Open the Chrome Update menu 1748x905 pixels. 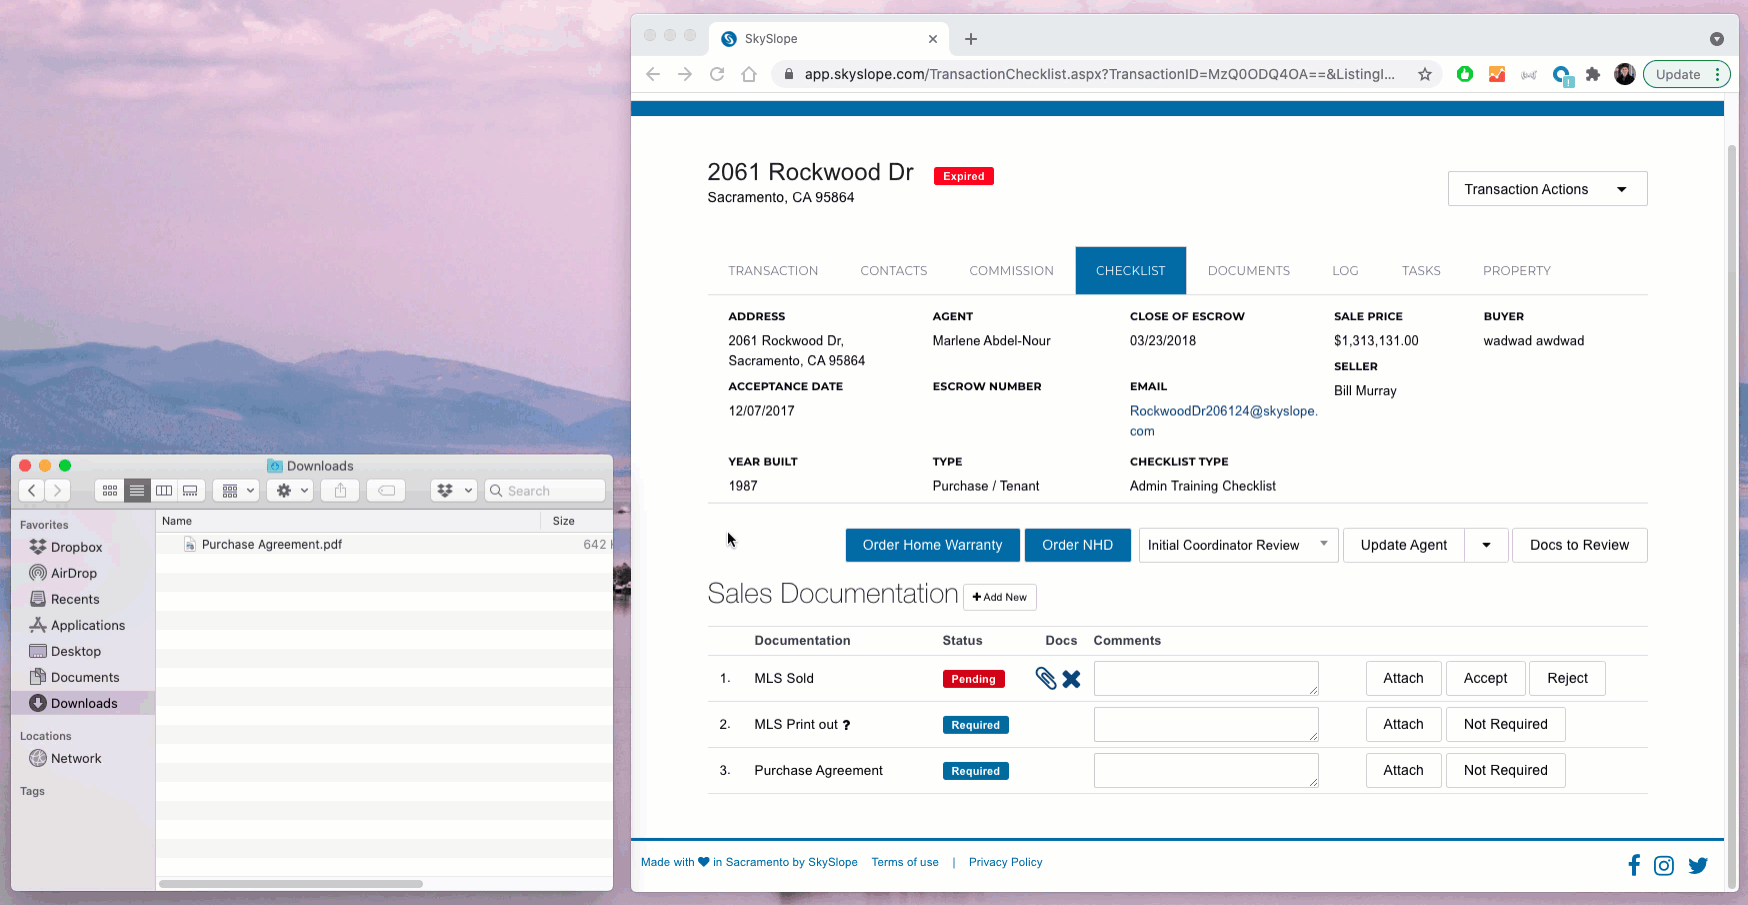coord(1687,74)
